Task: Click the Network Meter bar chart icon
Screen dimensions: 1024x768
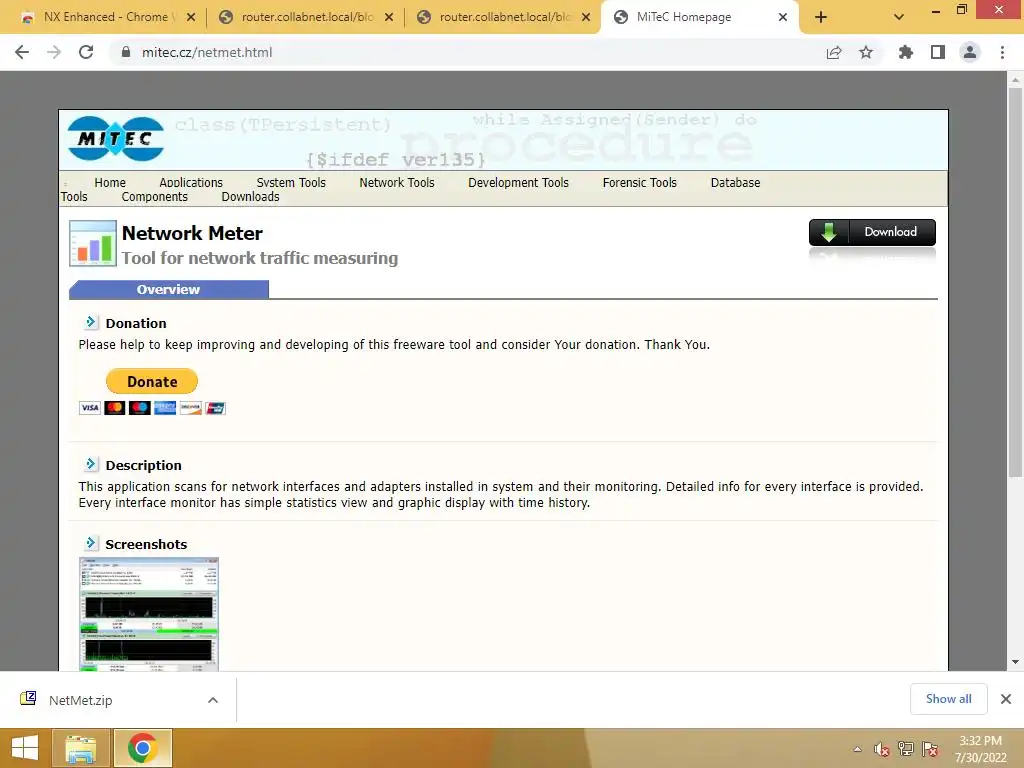Action: click(x=93, y=244)
